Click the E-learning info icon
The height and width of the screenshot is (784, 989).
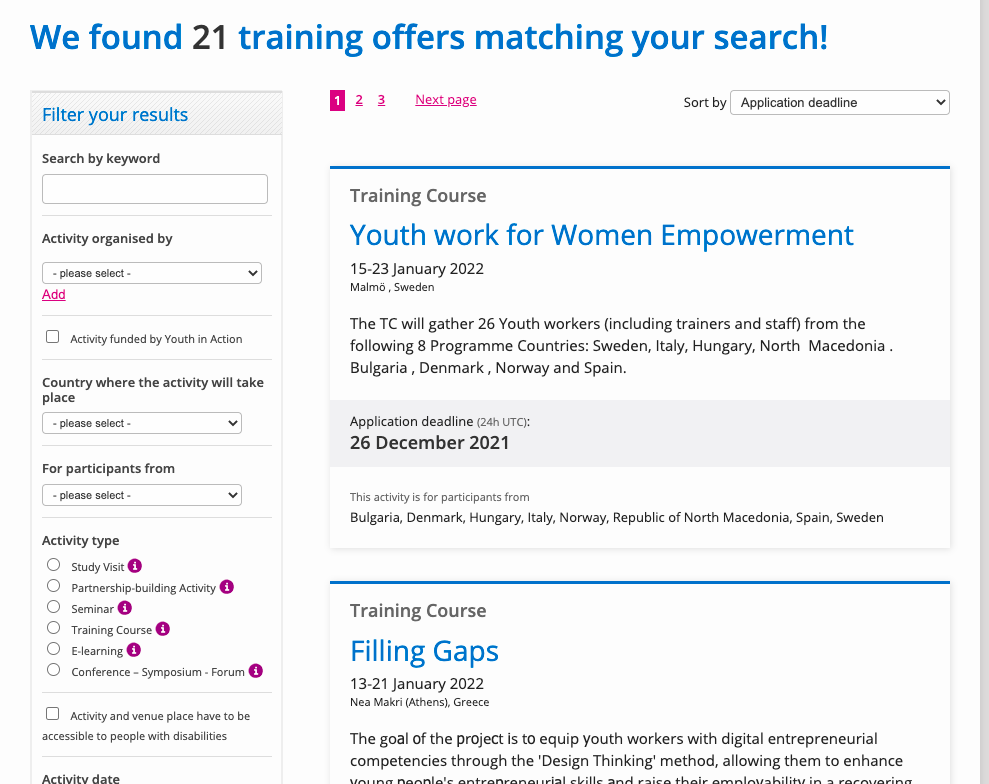point(134,650)
